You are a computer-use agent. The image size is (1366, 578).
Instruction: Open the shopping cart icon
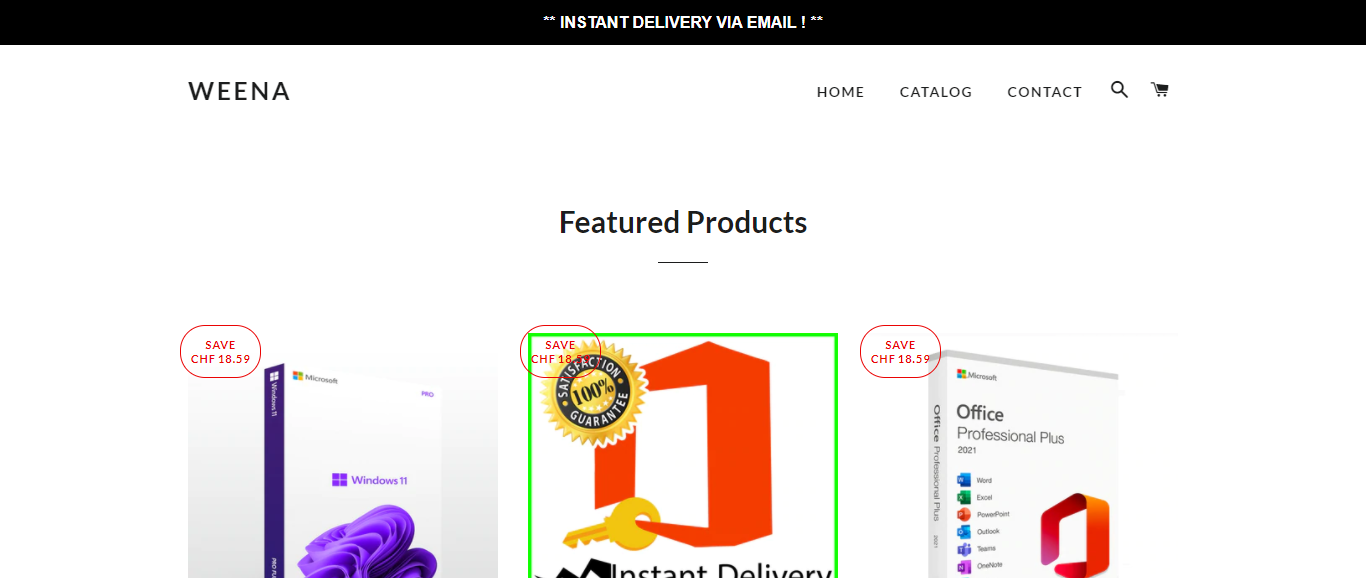click(x=1160, y=90)
